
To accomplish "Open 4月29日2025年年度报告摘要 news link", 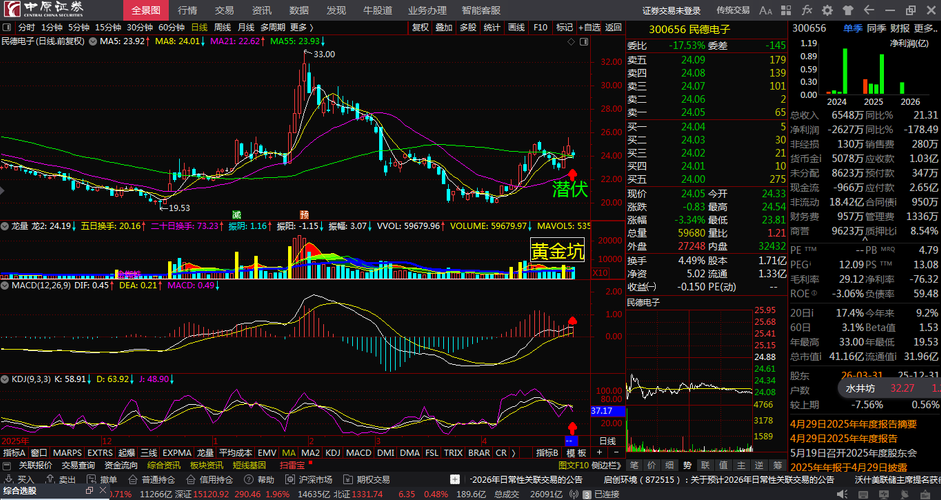I will click(853, 424).
